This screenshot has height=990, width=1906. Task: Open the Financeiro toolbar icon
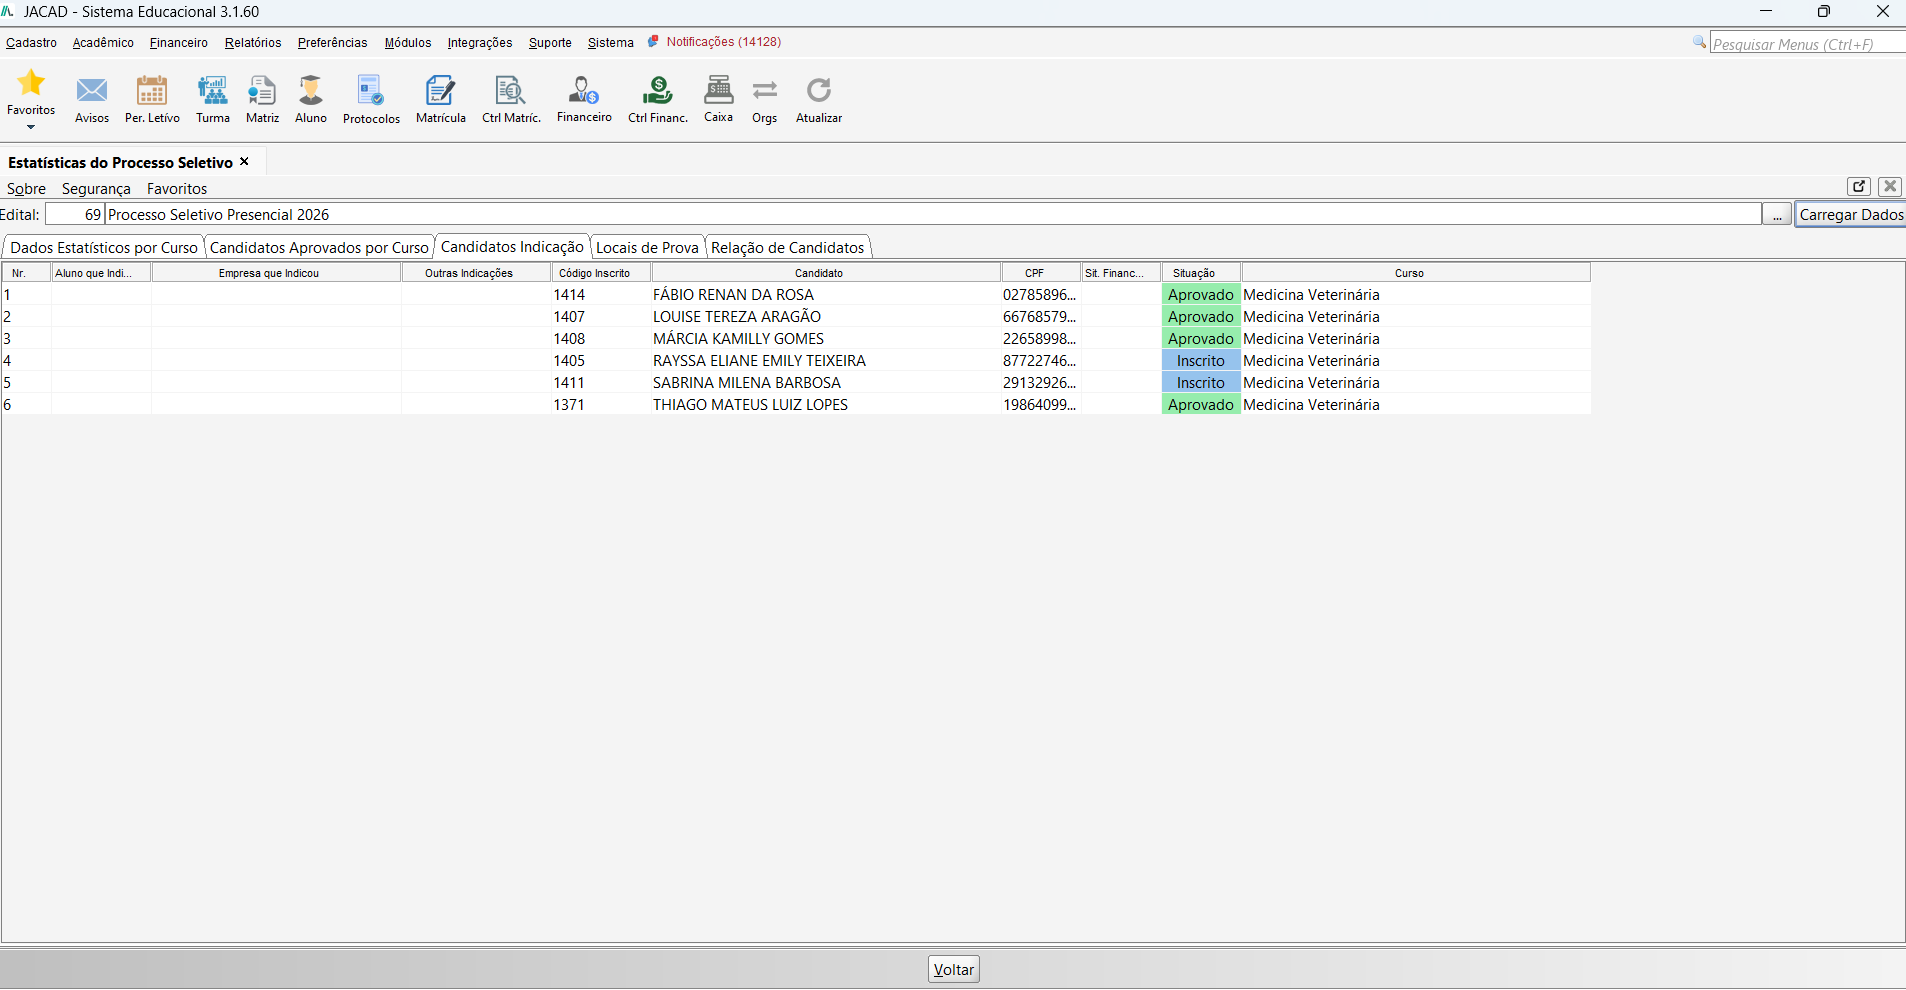pos(584,91)
